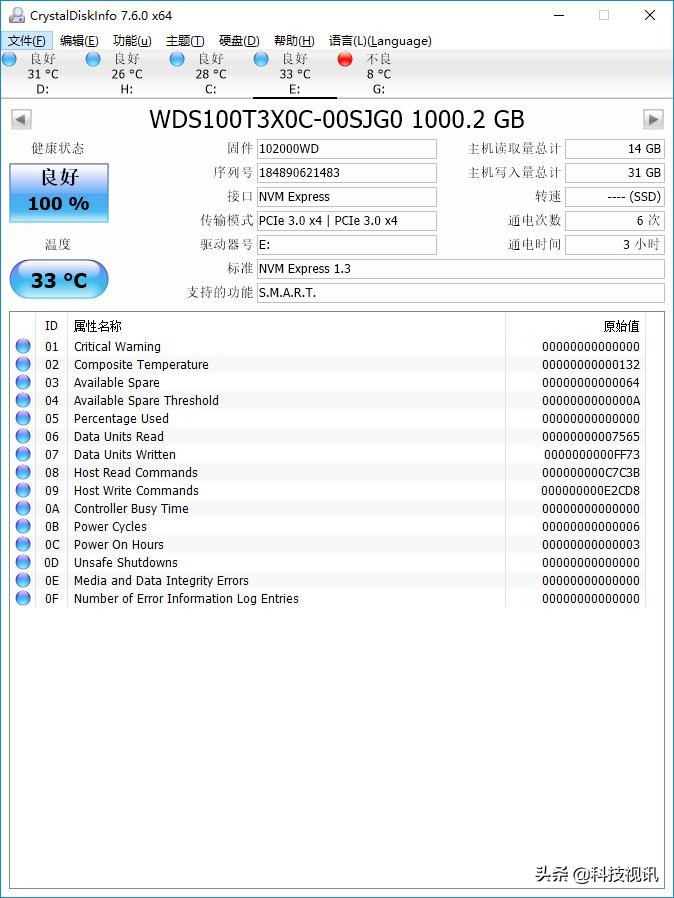This screenshot has height=898, width=674.
Task: Go to next disk with right arrow
Action: (653, 120)
